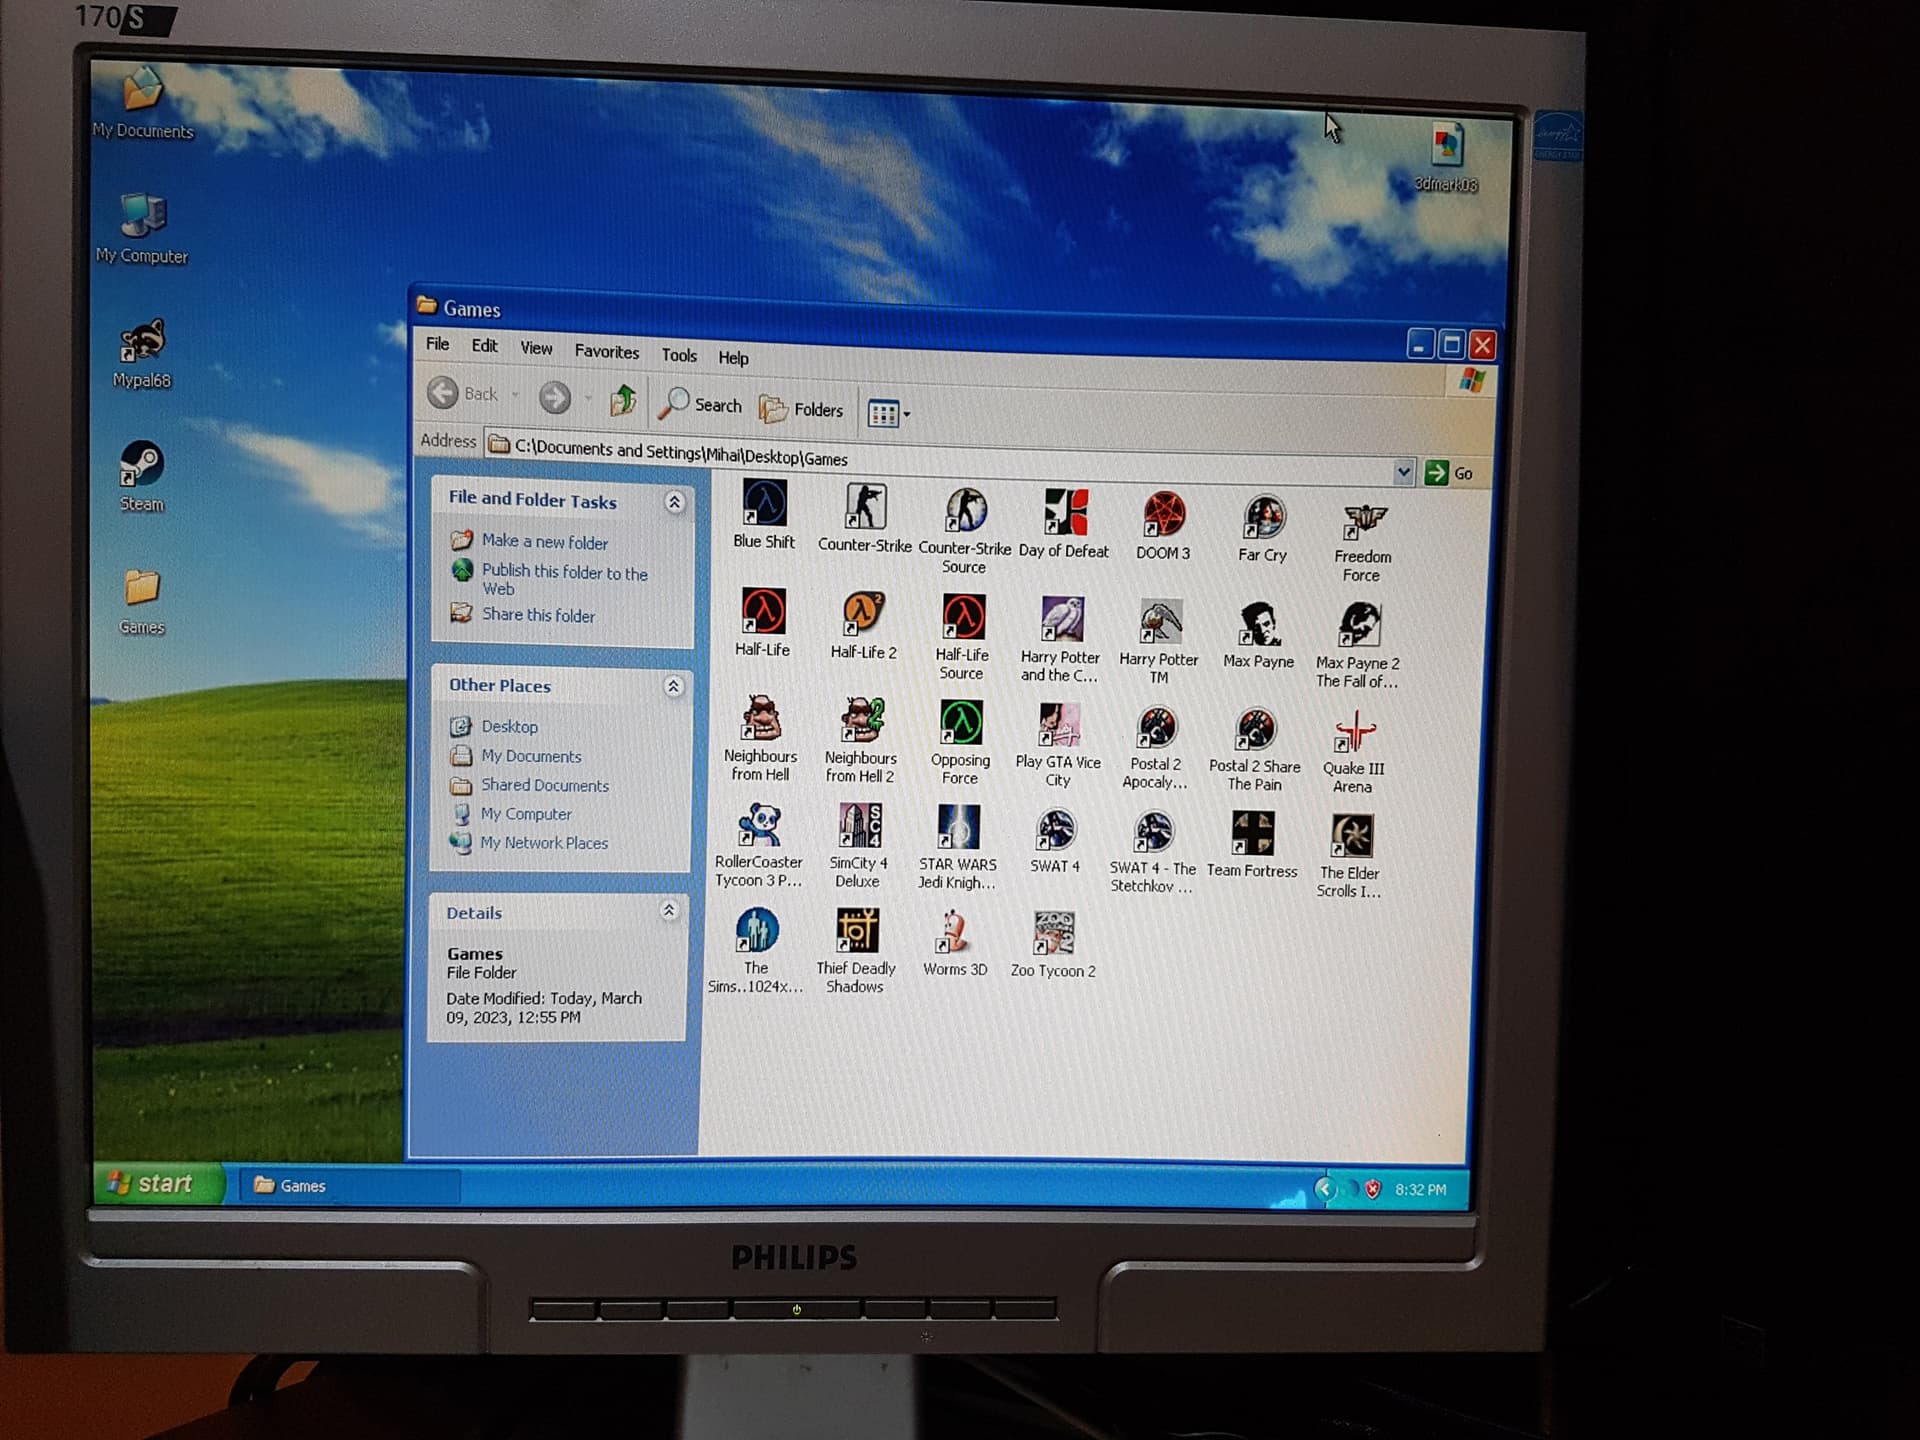Select the Max Payne shortcut
Screen dimensions: 1920x1440
1258,626
